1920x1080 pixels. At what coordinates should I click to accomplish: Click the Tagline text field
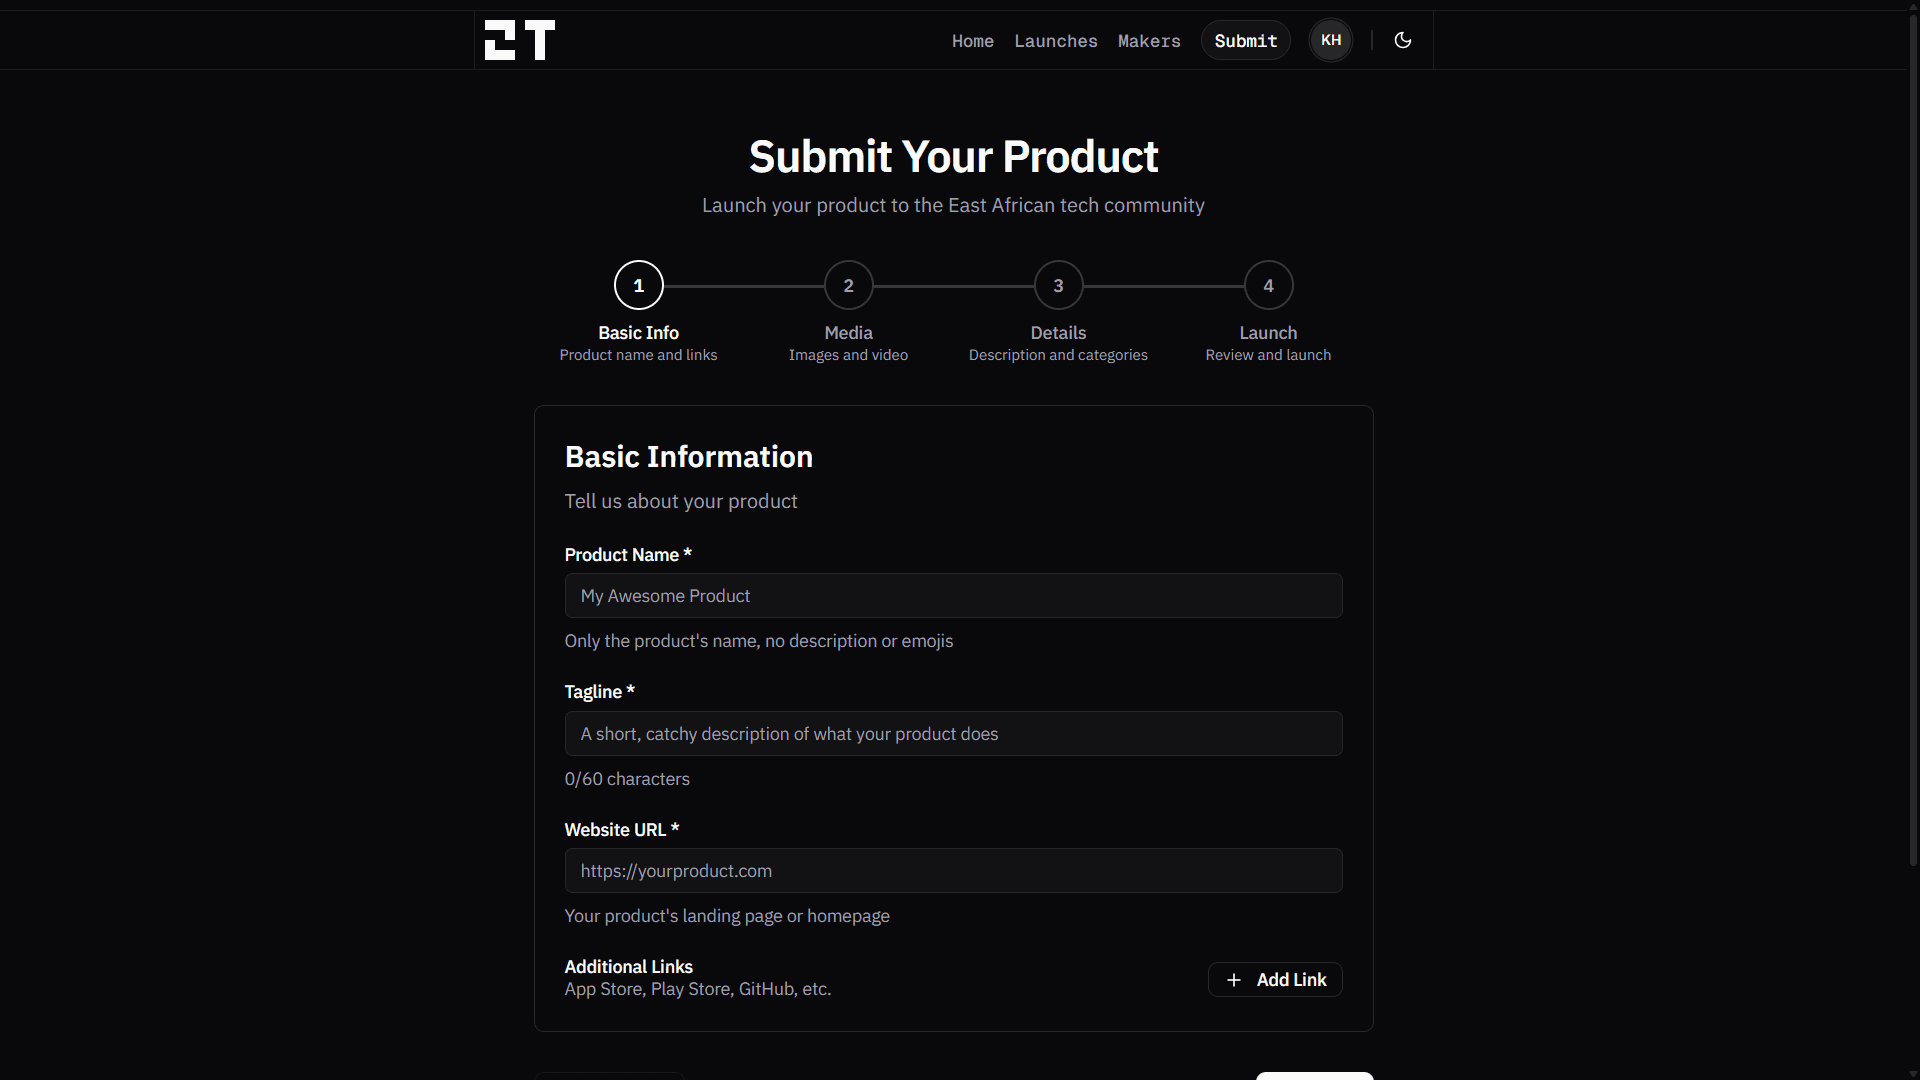tap(953, 733)
